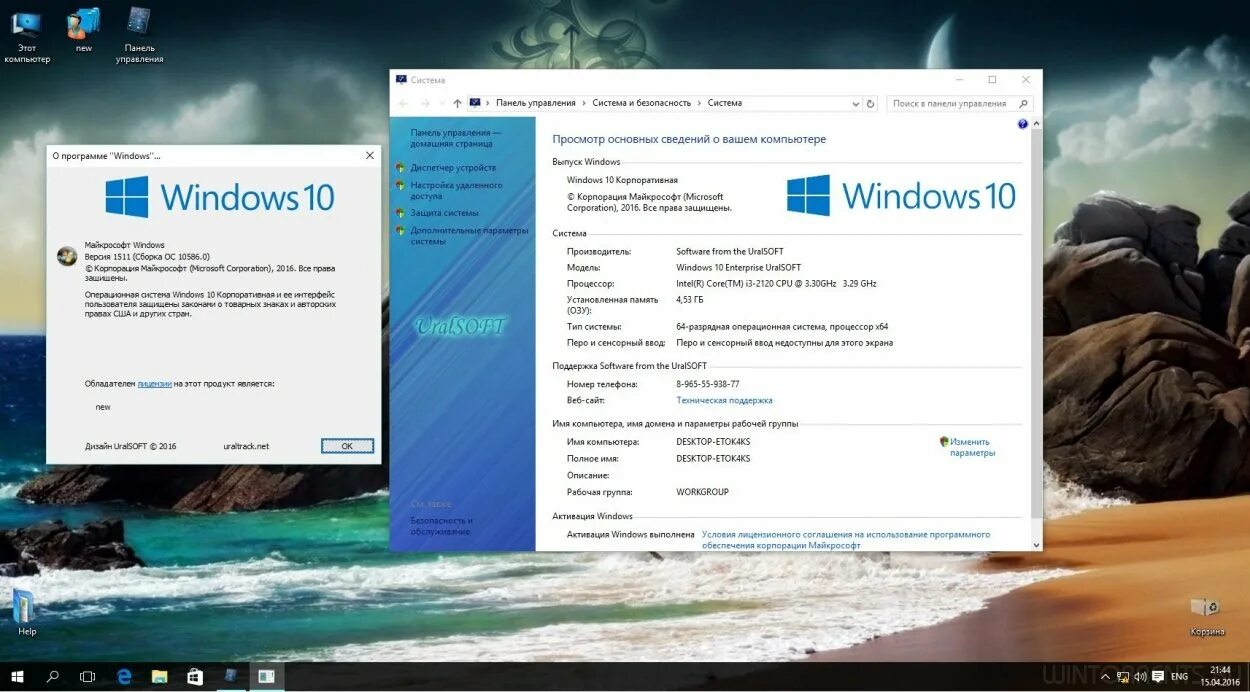Expand arrow after 'Панель управления' breadcrumb
The height and width of the screenshot is (692, 1250).
coord(583,103)
